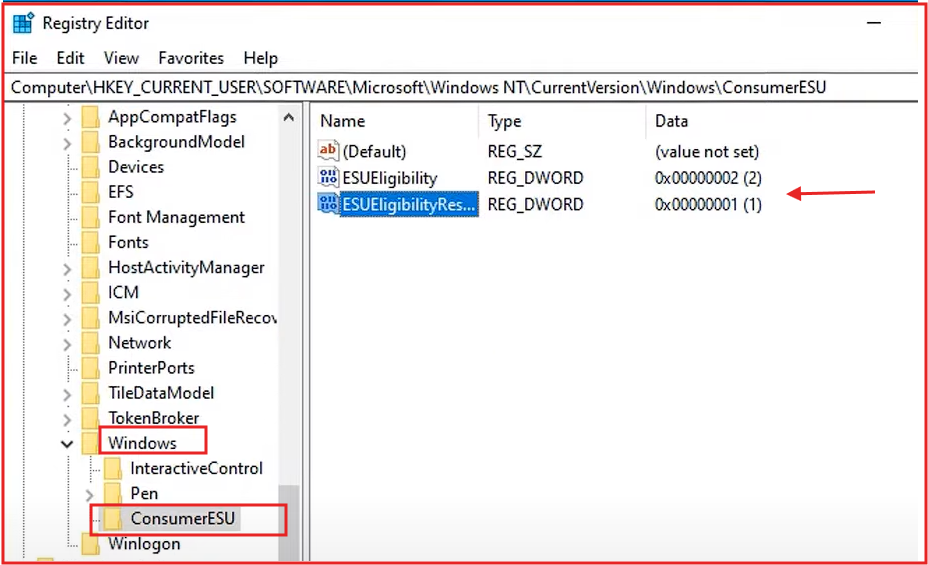Click the tree pane scrollbar thumb

(289, 523)
